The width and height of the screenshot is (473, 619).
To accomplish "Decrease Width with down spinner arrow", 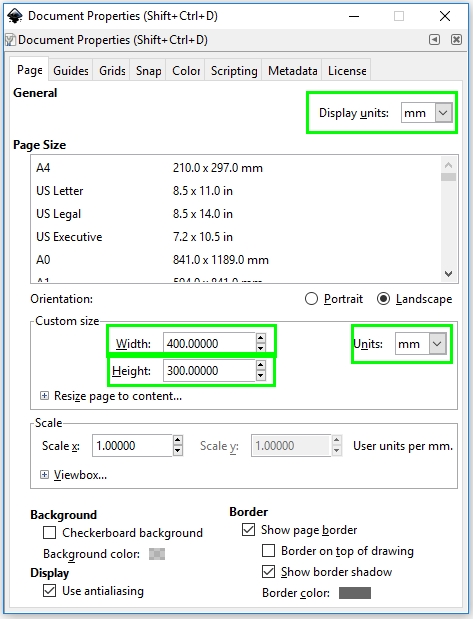I will (x=260, y=348).
